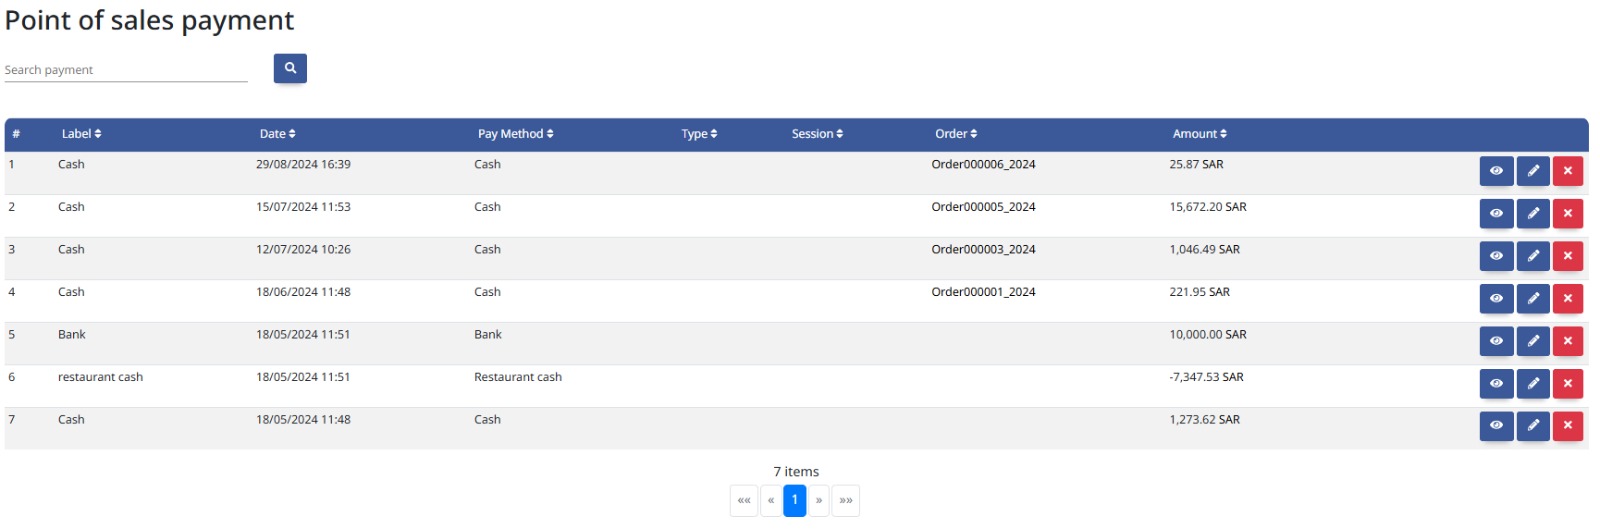
Task: Go to next page of results
Action: [819, 500]
